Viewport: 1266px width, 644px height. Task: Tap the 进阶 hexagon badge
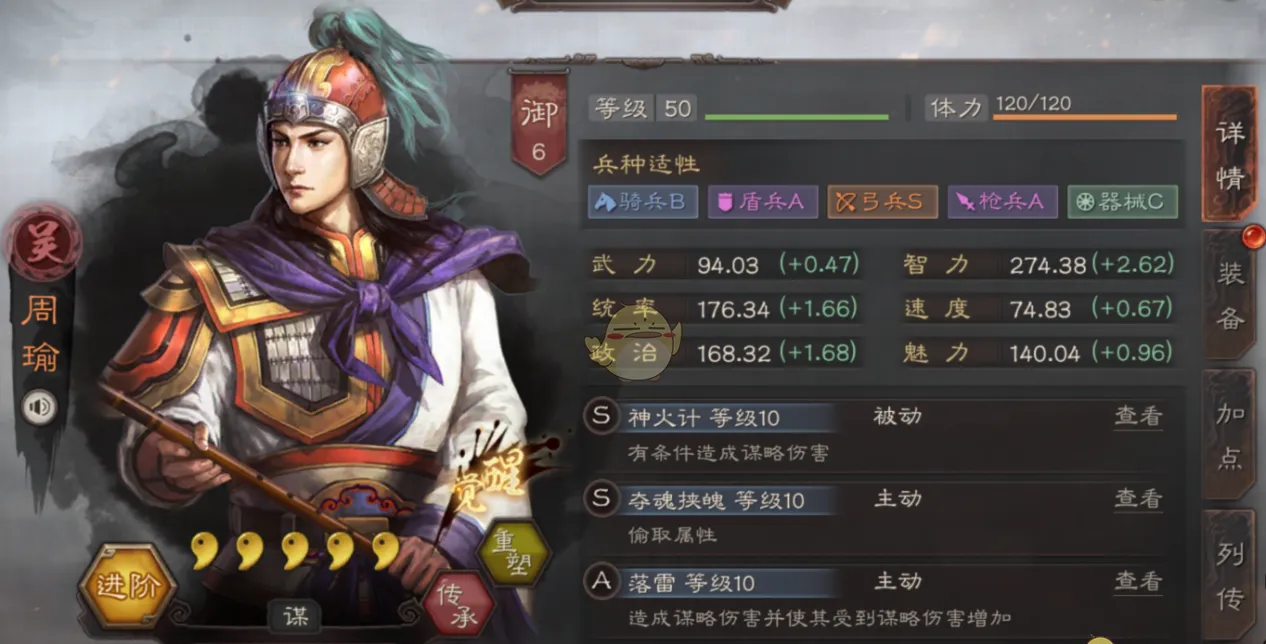tap(127, 586)
